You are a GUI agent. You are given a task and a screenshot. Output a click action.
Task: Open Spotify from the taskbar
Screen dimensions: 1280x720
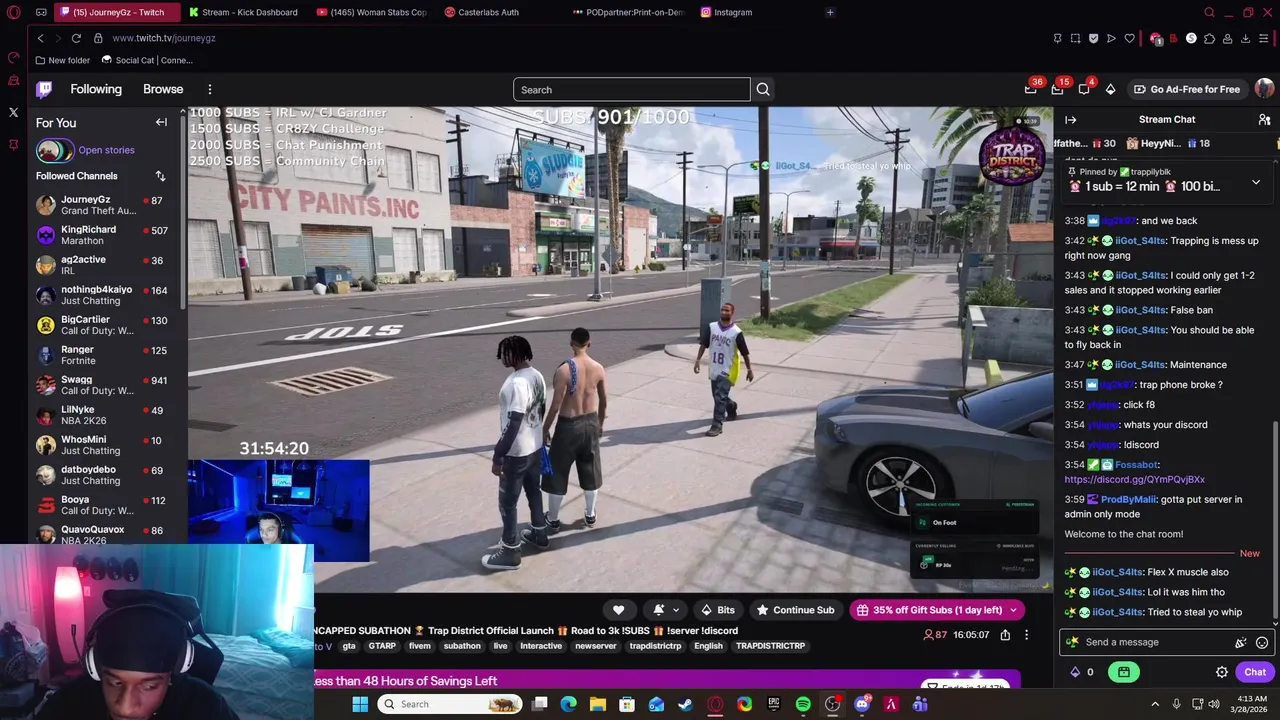(x=803, y=704)
